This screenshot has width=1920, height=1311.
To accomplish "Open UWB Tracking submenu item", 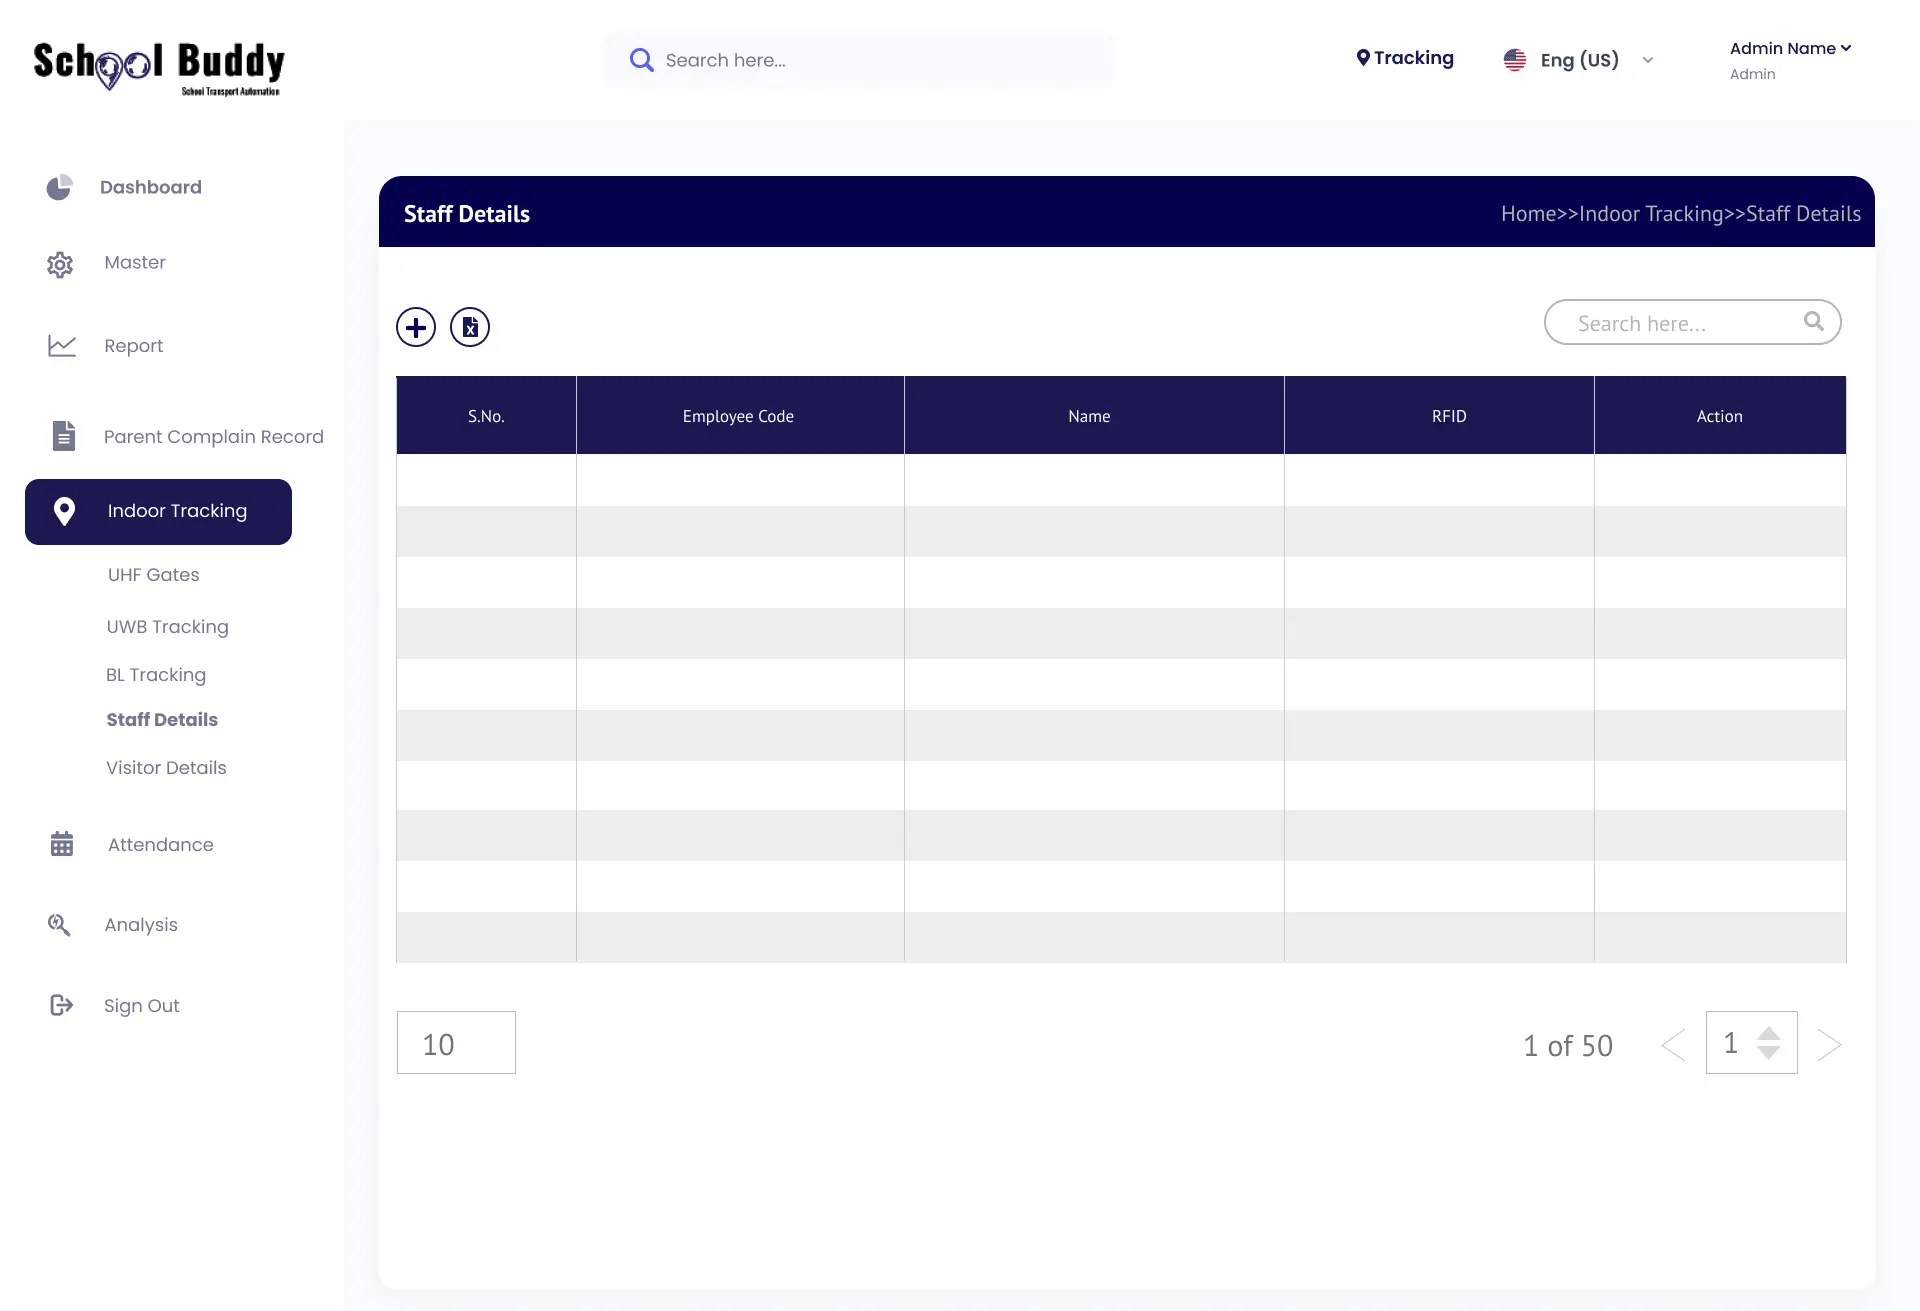I will pos(167,627).
